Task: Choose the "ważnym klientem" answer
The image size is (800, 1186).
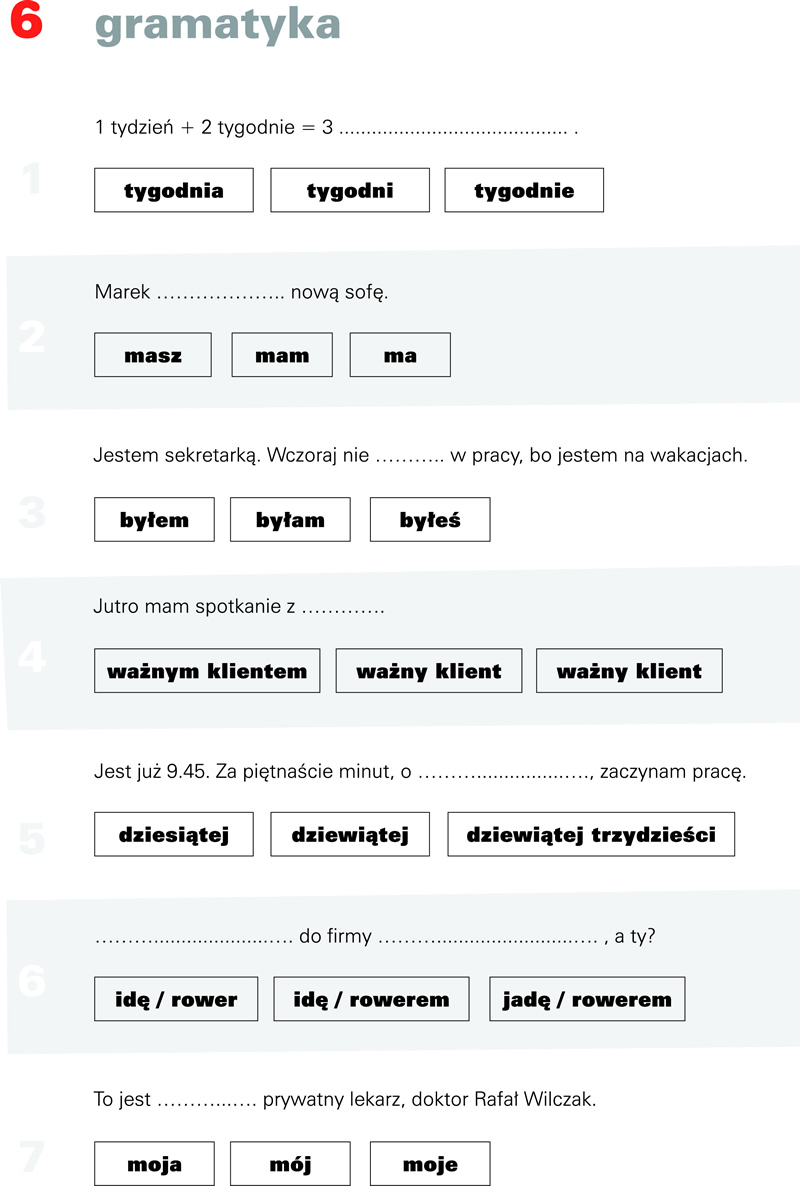Action: click(207, 671)
